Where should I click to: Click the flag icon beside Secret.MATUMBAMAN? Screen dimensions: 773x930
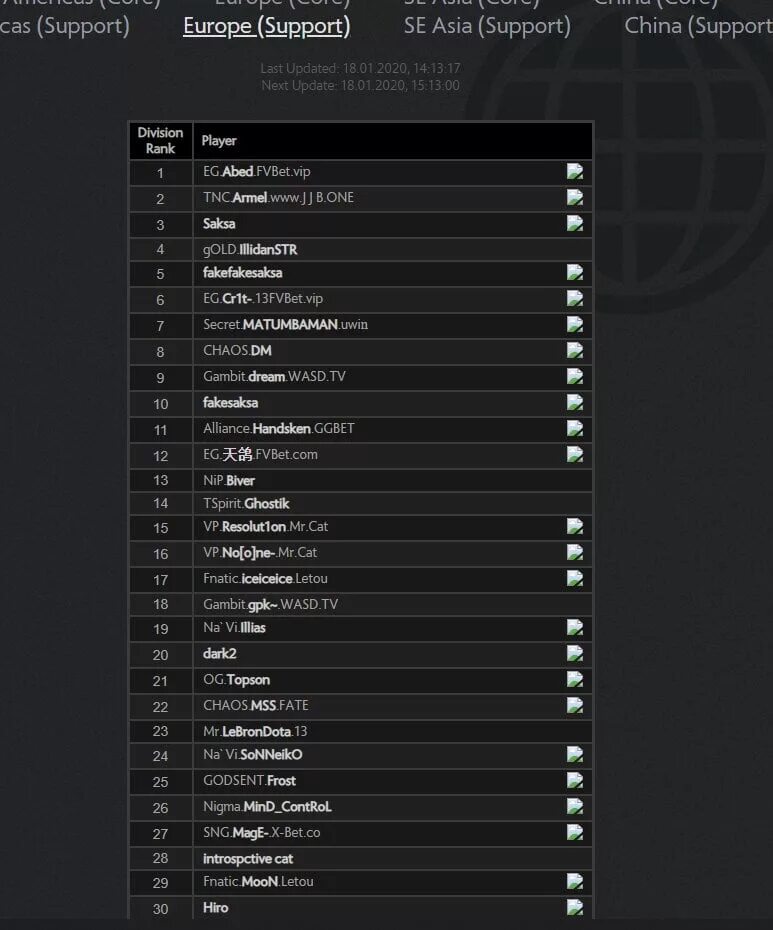point(575,324)
